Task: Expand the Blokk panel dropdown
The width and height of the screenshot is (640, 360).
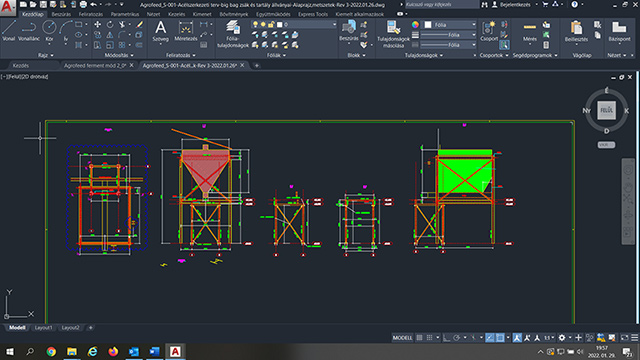Action: click(356, 55)
